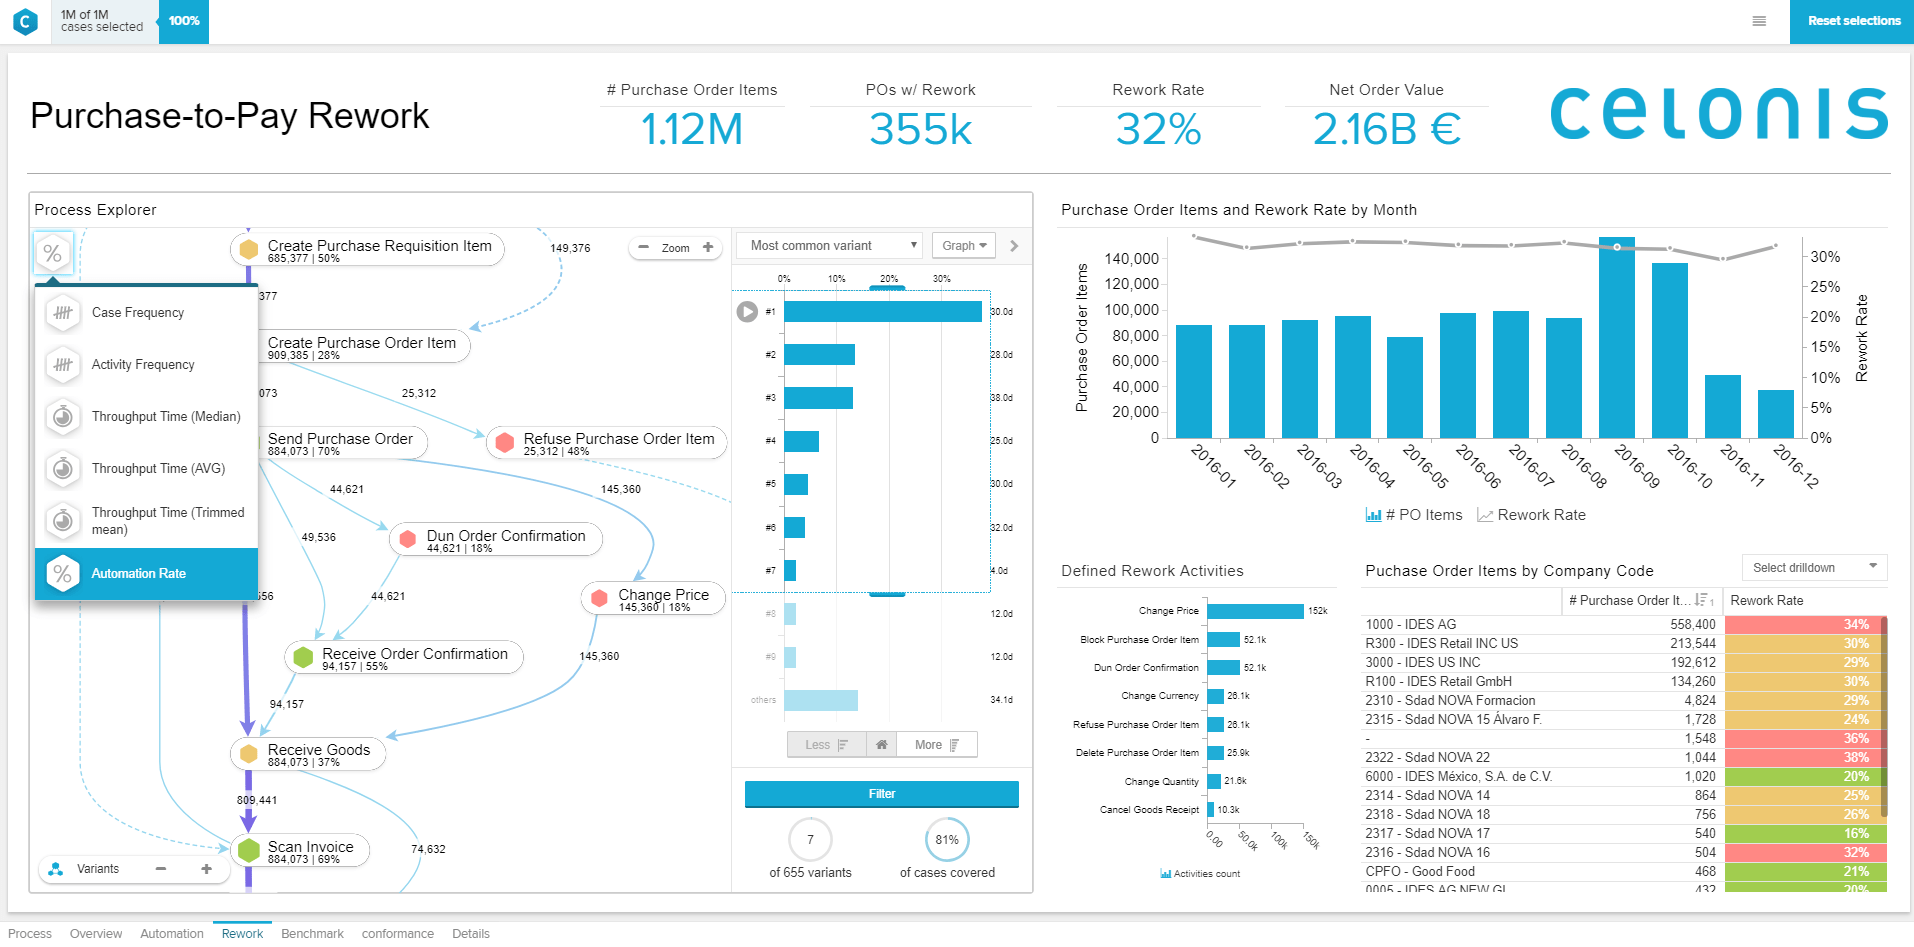The width and height of the screenshot is (1914, 947).
Task: Decrease shown variants with the minus icon
Action: [x=160, y=869]
